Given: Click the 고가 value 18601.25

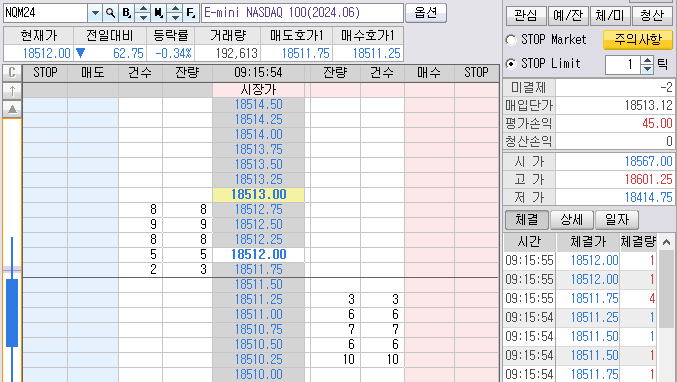Looking at the screenshot, I should point(648,180).
